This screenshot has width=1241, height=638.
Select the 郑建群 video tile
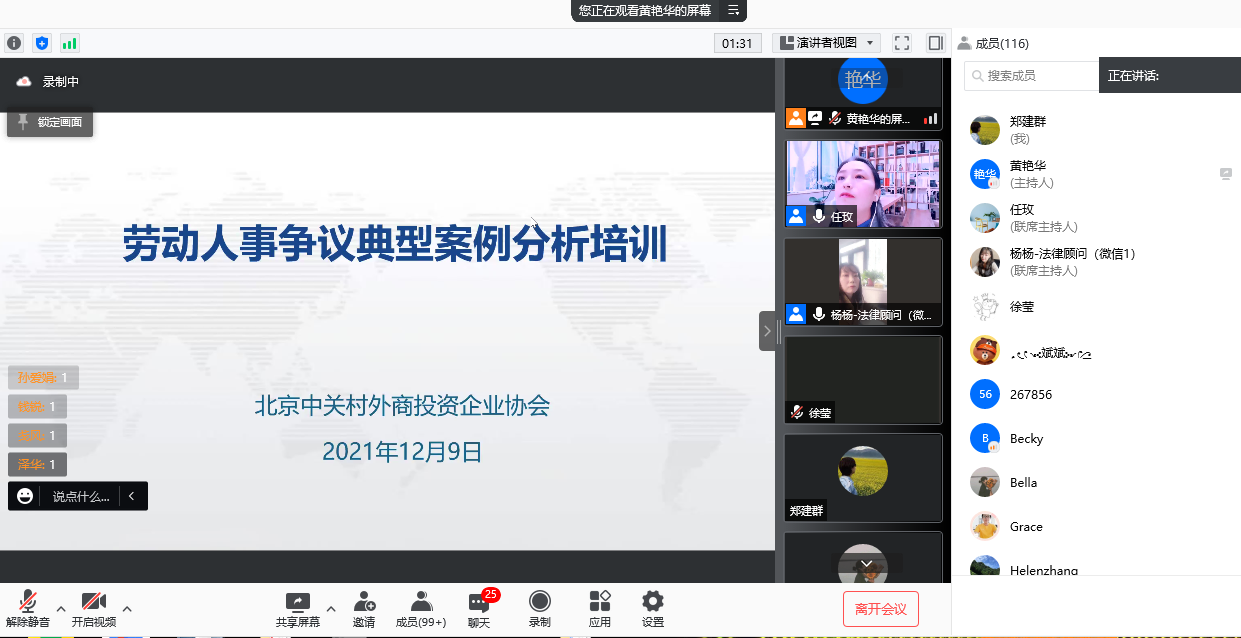click(863, 477)
